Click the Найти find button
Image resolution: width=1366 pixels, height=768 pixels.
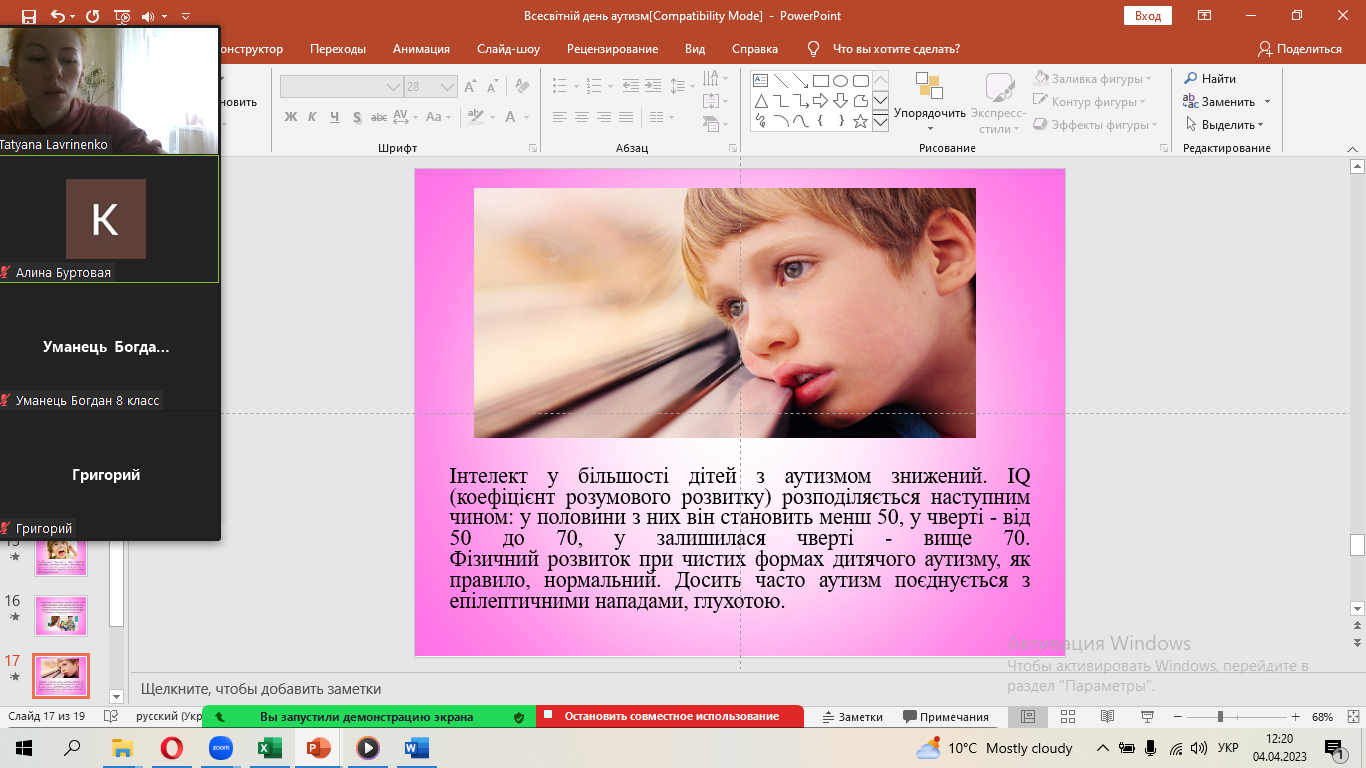pyautogui.click(x=1210, y=78)
